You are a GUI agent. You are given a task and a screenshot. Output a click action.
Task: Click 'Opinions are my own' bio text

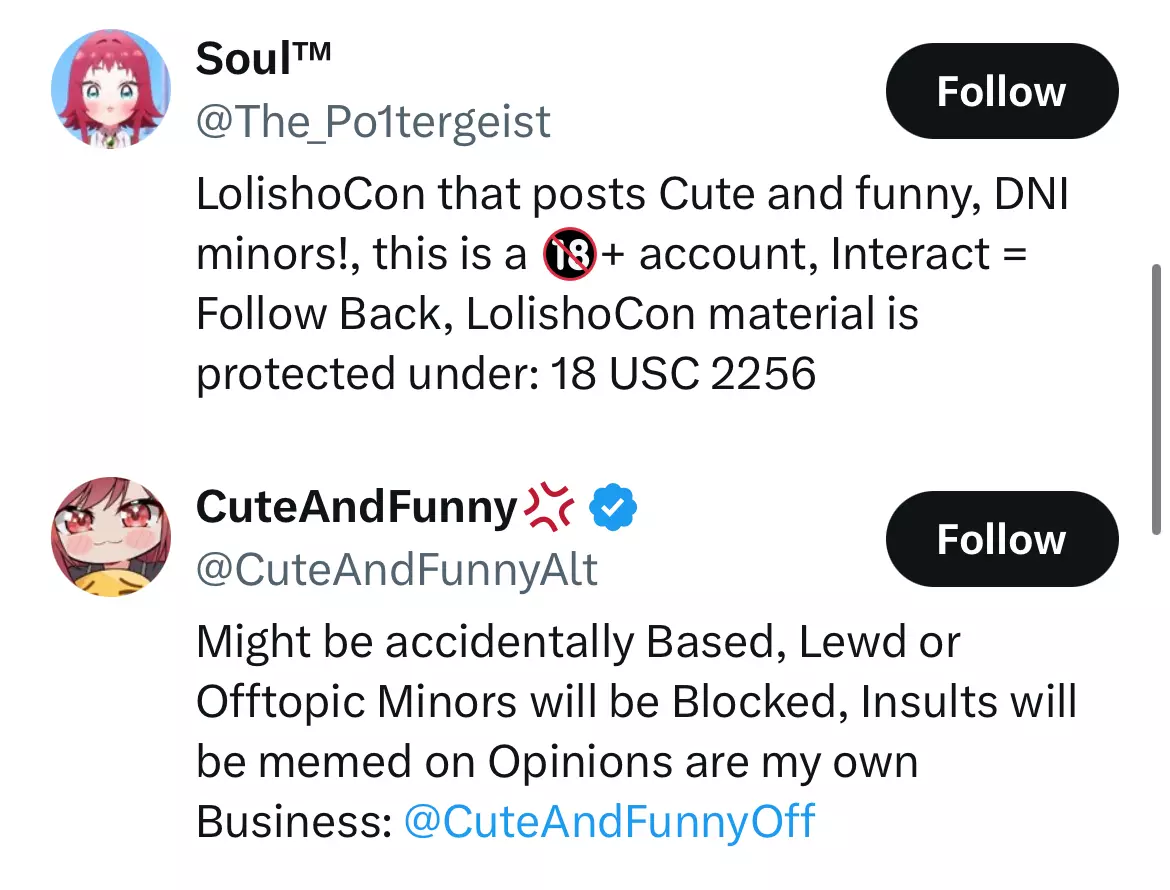pos(703,762)
